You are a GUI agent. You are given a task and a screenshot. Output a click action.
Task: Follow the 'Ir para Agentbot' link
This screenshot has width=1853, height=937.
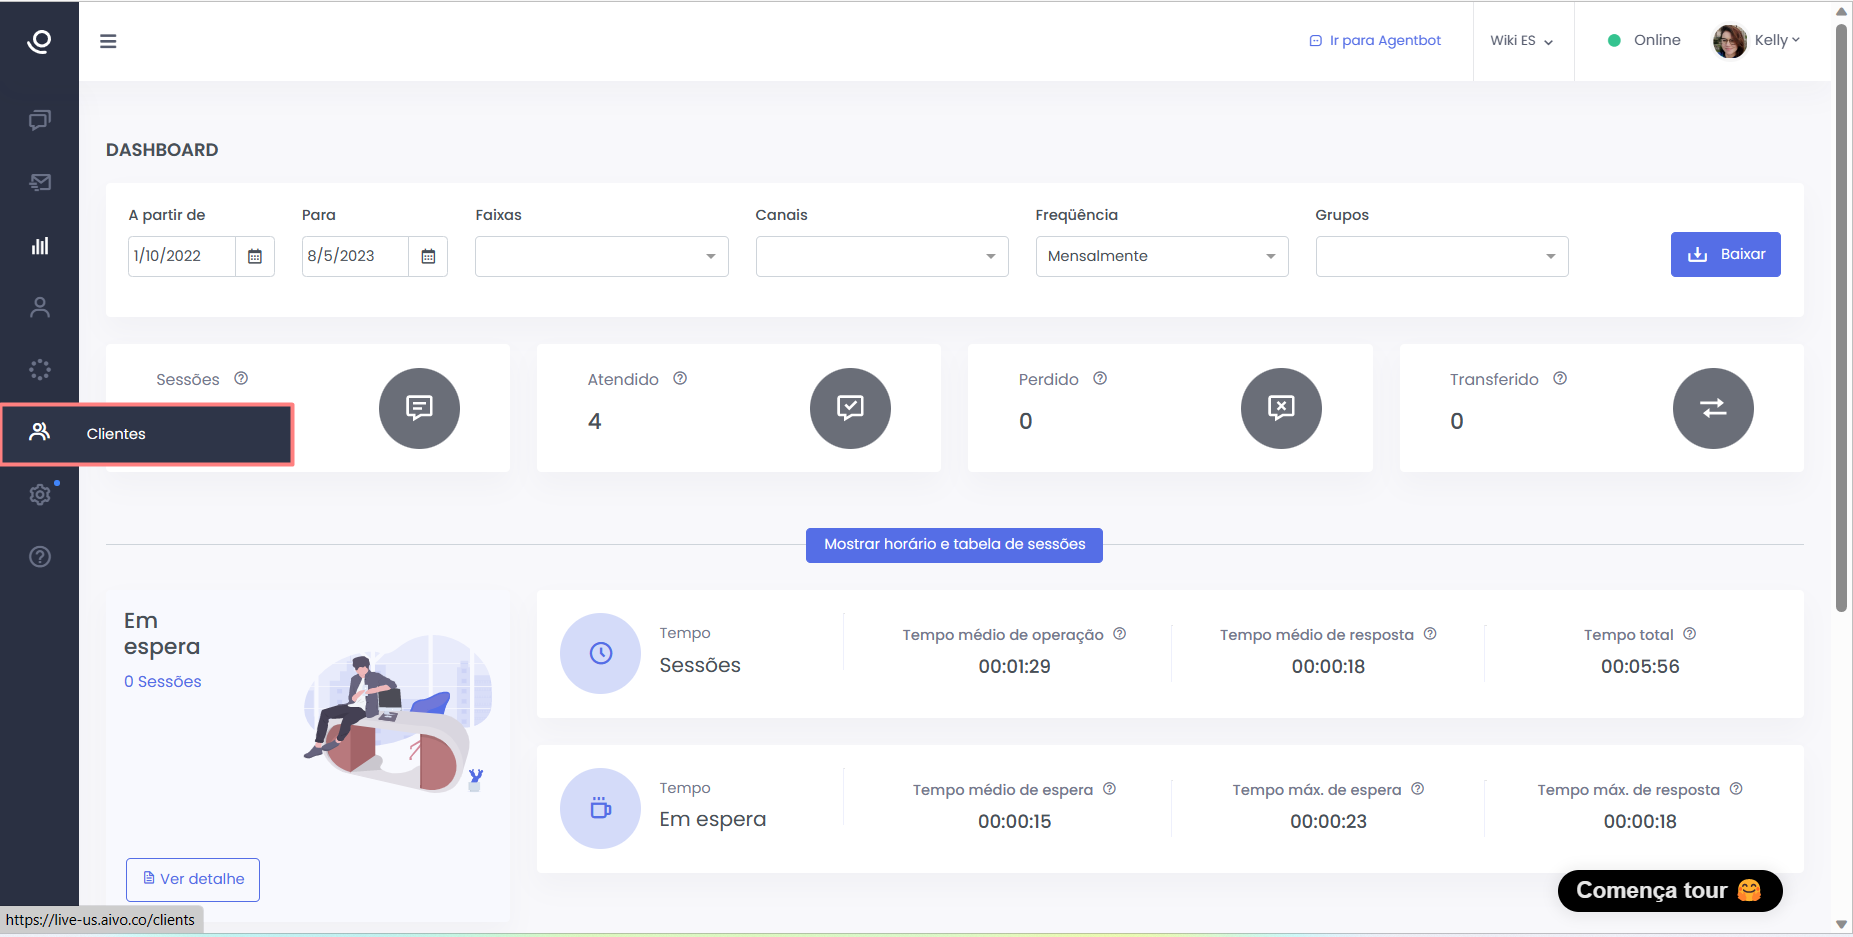[x=1375, y=41]
